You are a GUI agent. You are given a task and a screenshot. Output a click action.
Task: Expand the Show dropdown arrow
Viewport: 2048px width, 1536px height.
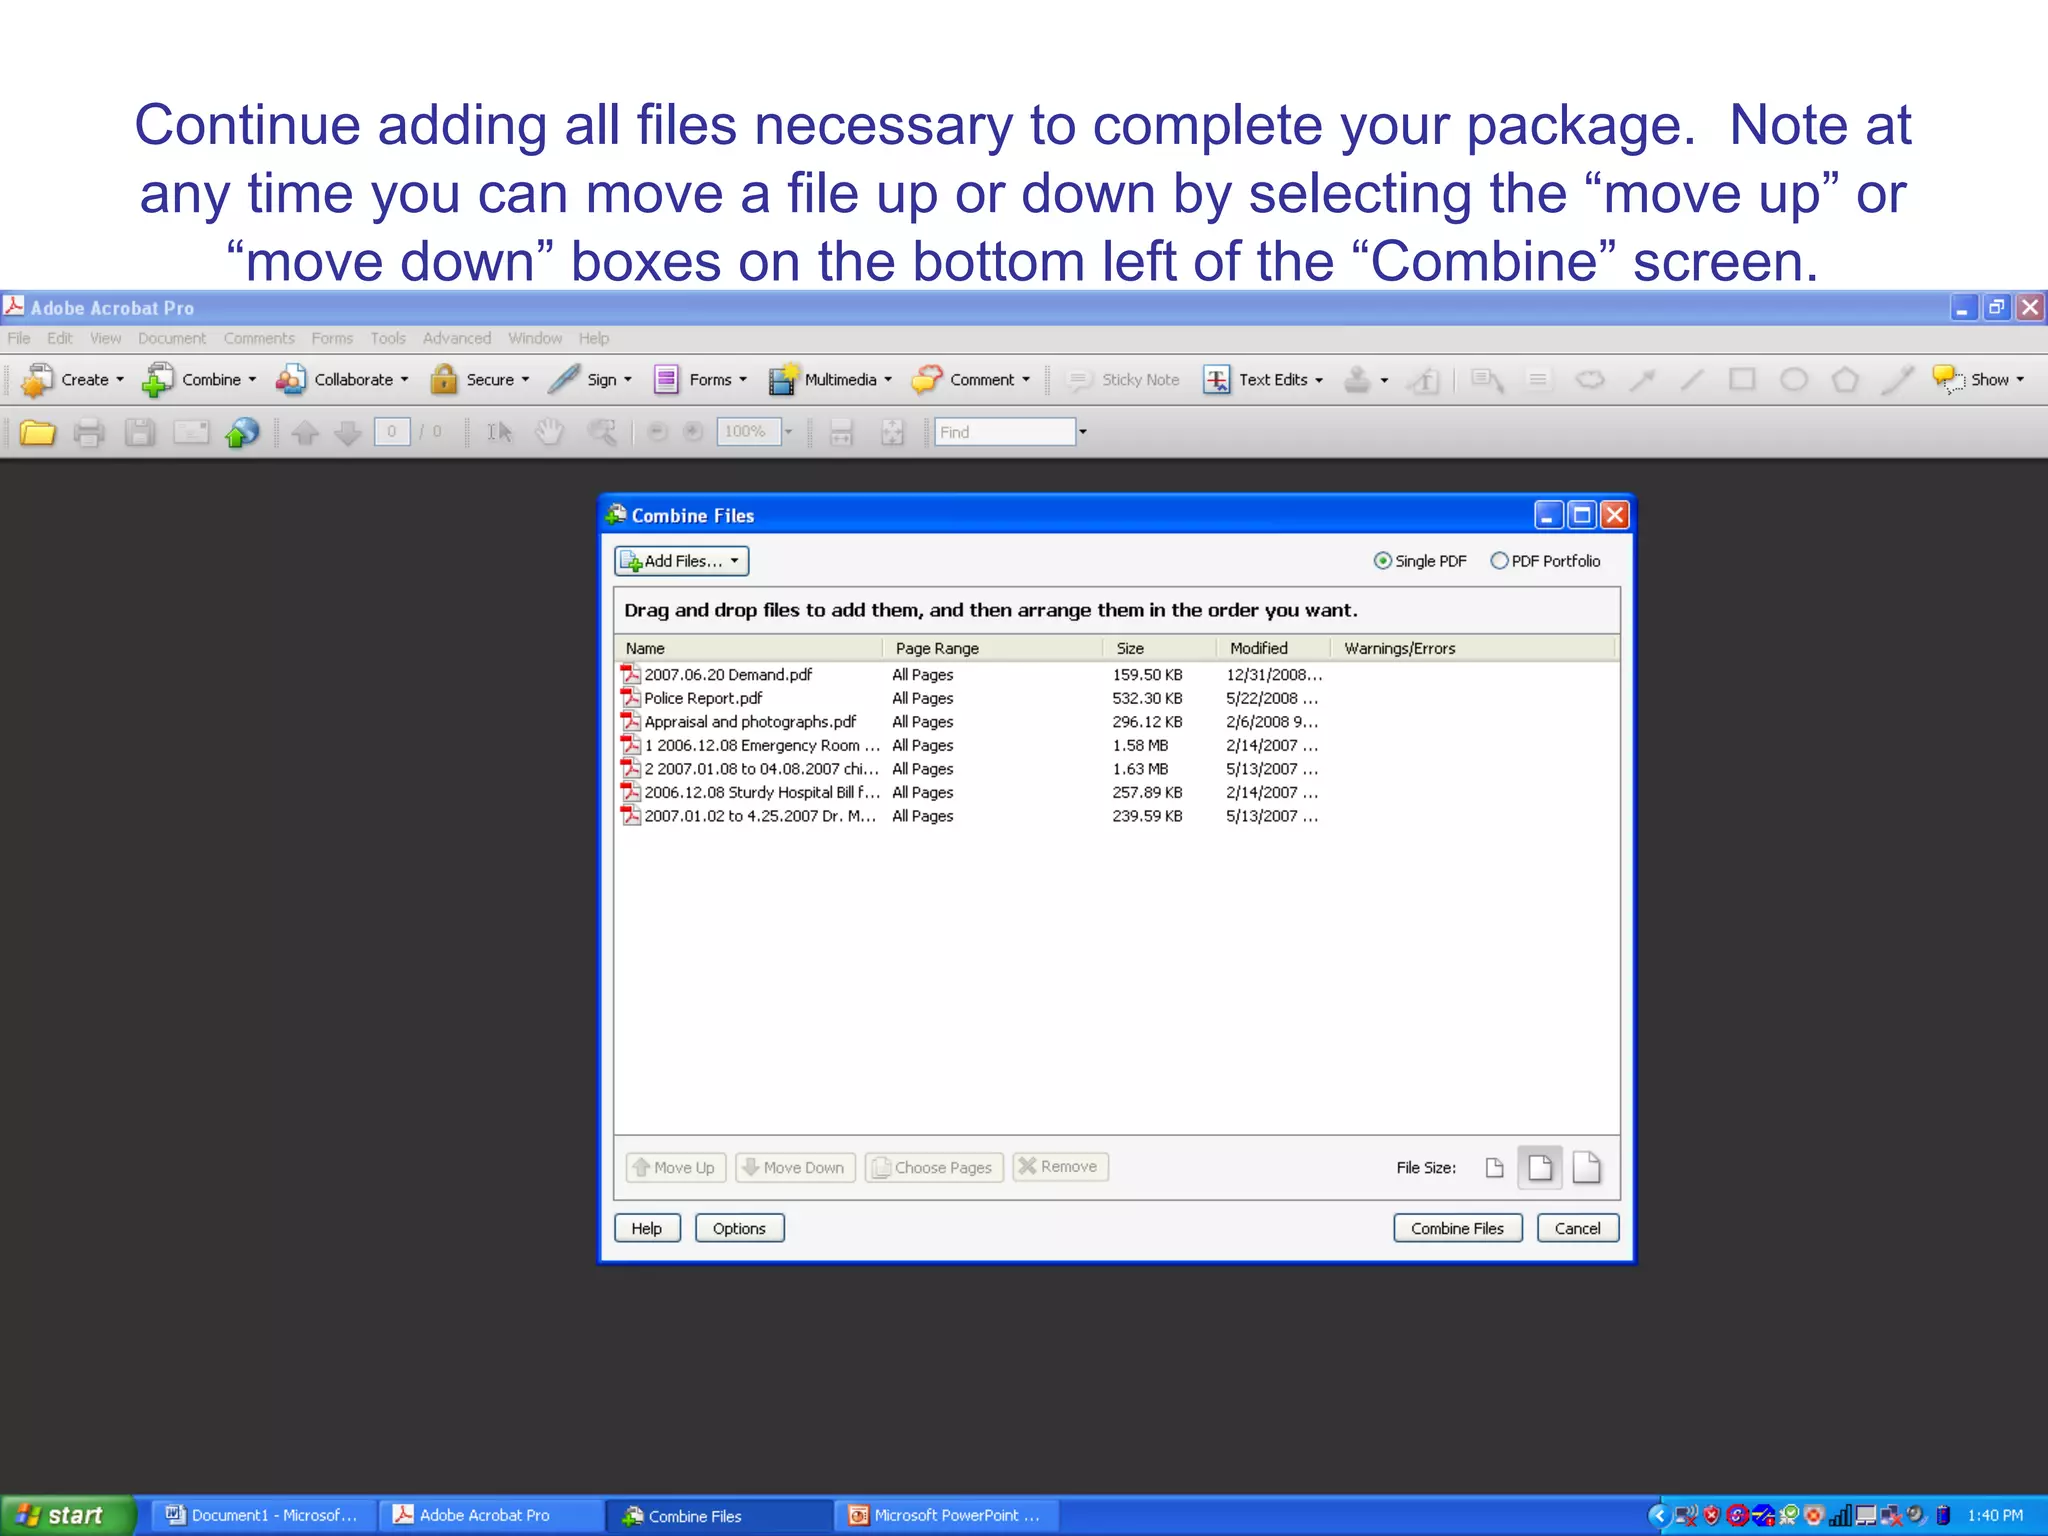(x=2020, y=380)
